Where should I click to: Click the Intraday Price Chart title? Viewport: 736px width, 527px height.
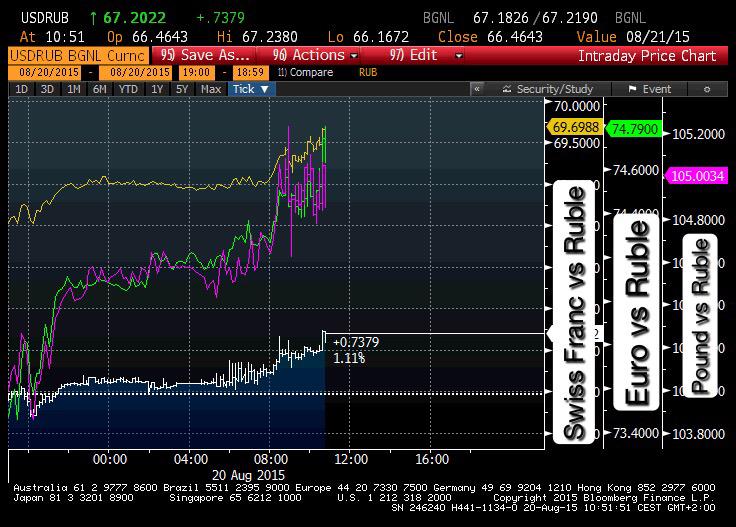(647, 56)
